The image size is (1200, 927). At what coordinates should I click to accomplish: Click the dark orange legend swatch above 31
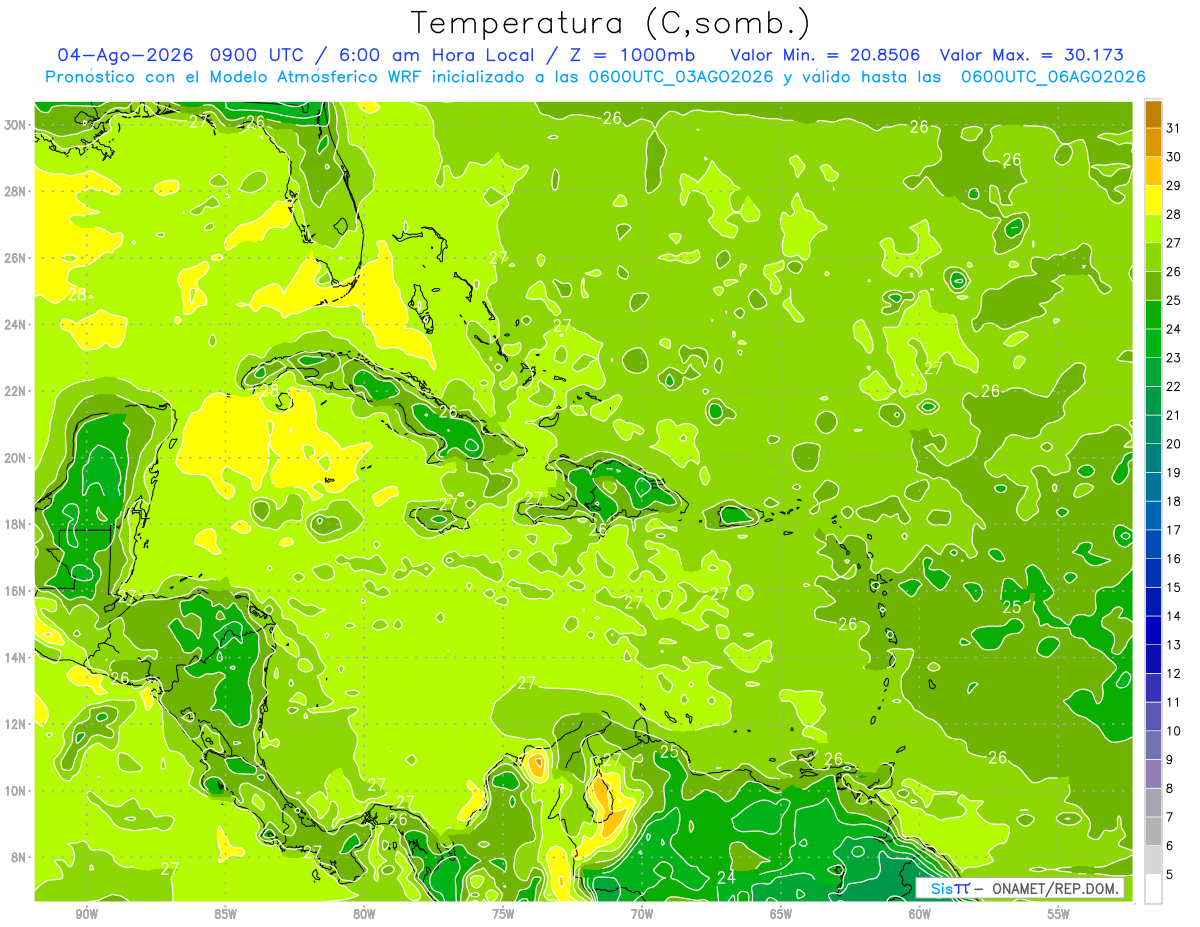(1153, 114)
